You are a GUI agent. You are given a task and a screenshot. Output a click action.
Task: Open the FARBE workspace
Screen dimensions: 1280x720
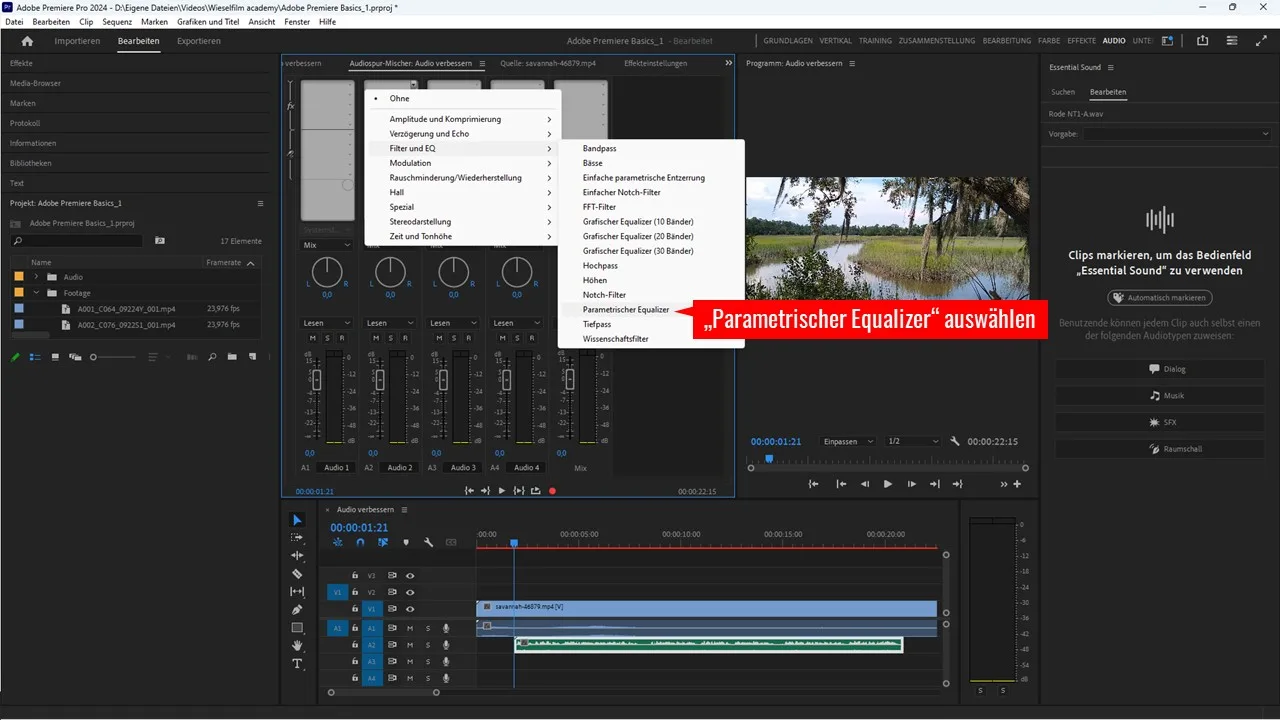click(1049, 41)
